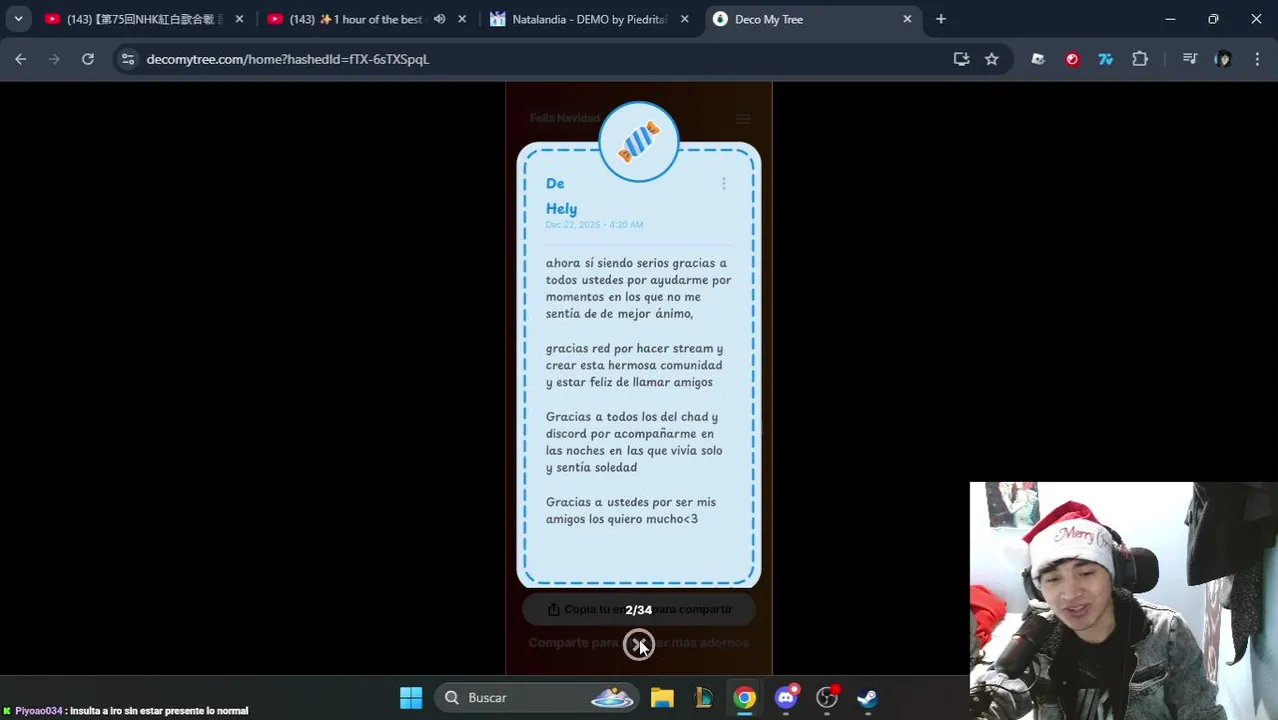Open the Windows Start menu
Image resolution: width=1278 pixels, height=720 pixels.
(x=411, y=697)
